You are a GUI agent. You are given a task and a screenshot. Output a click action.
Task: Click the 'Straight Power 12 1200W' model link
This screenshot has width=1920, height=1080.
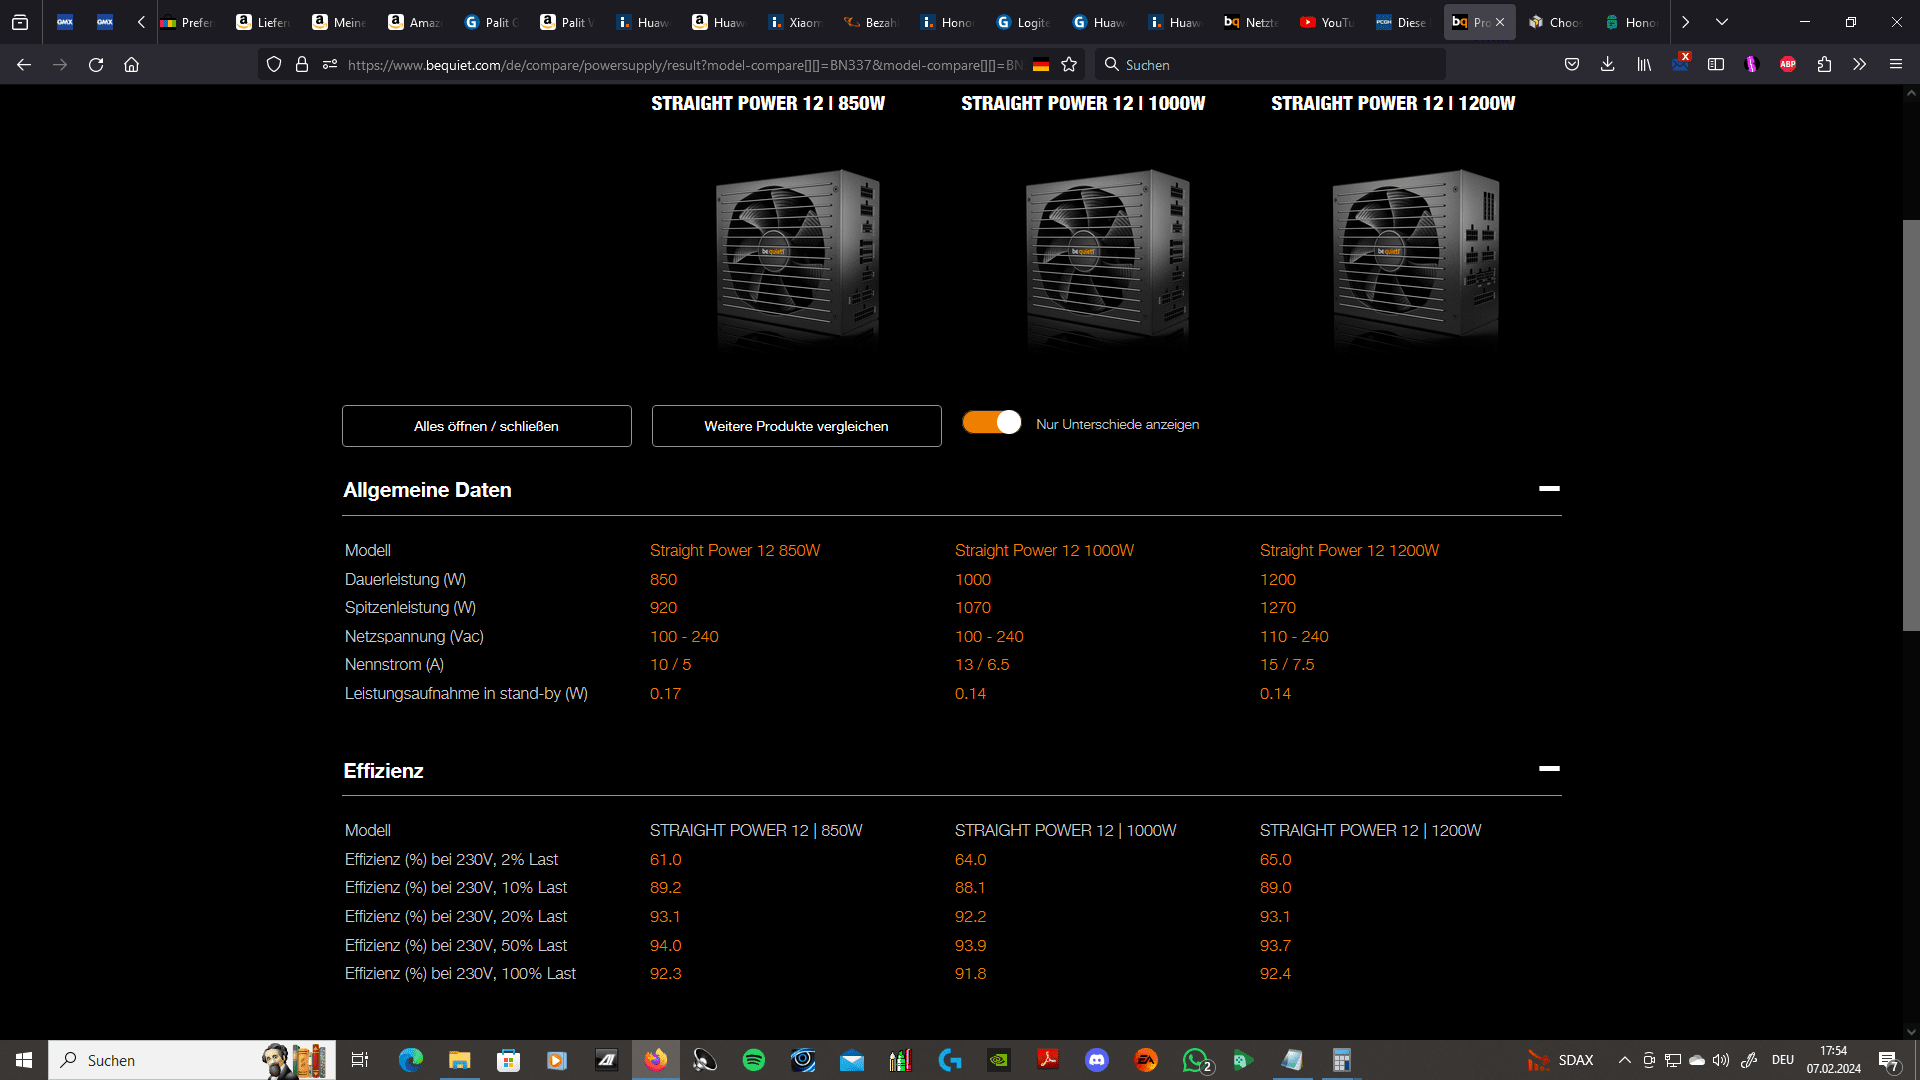point(1349,551)
